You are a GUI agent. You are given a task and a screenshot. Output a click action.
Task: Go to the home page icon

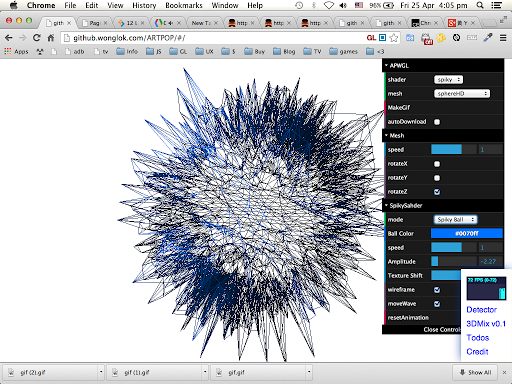coord(51,38)
